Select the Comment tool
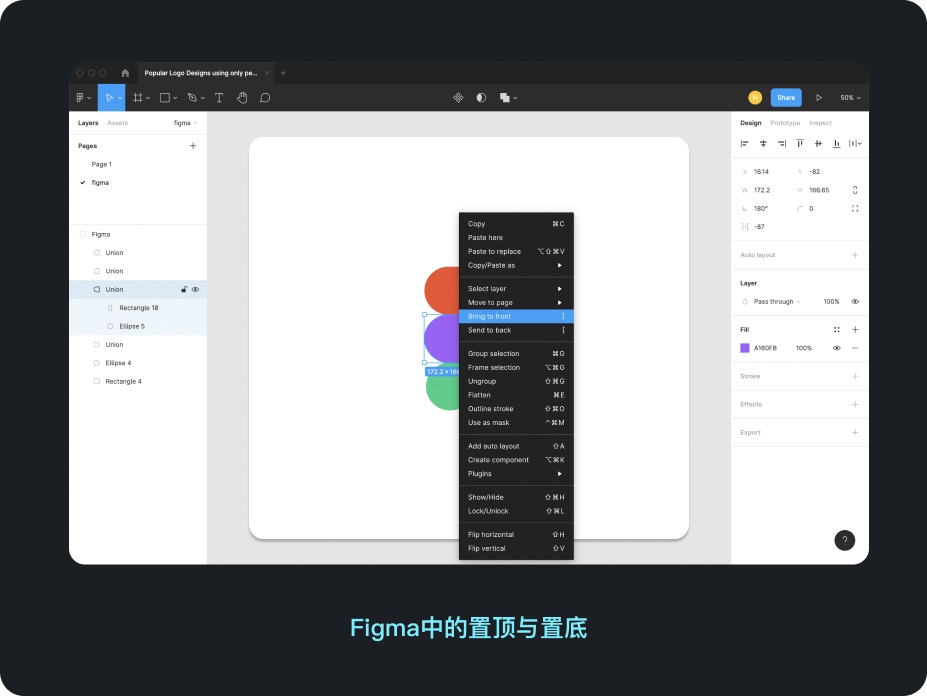Image resolution: width=927 pixels, height=696 pixels. (x=265, y=98)
